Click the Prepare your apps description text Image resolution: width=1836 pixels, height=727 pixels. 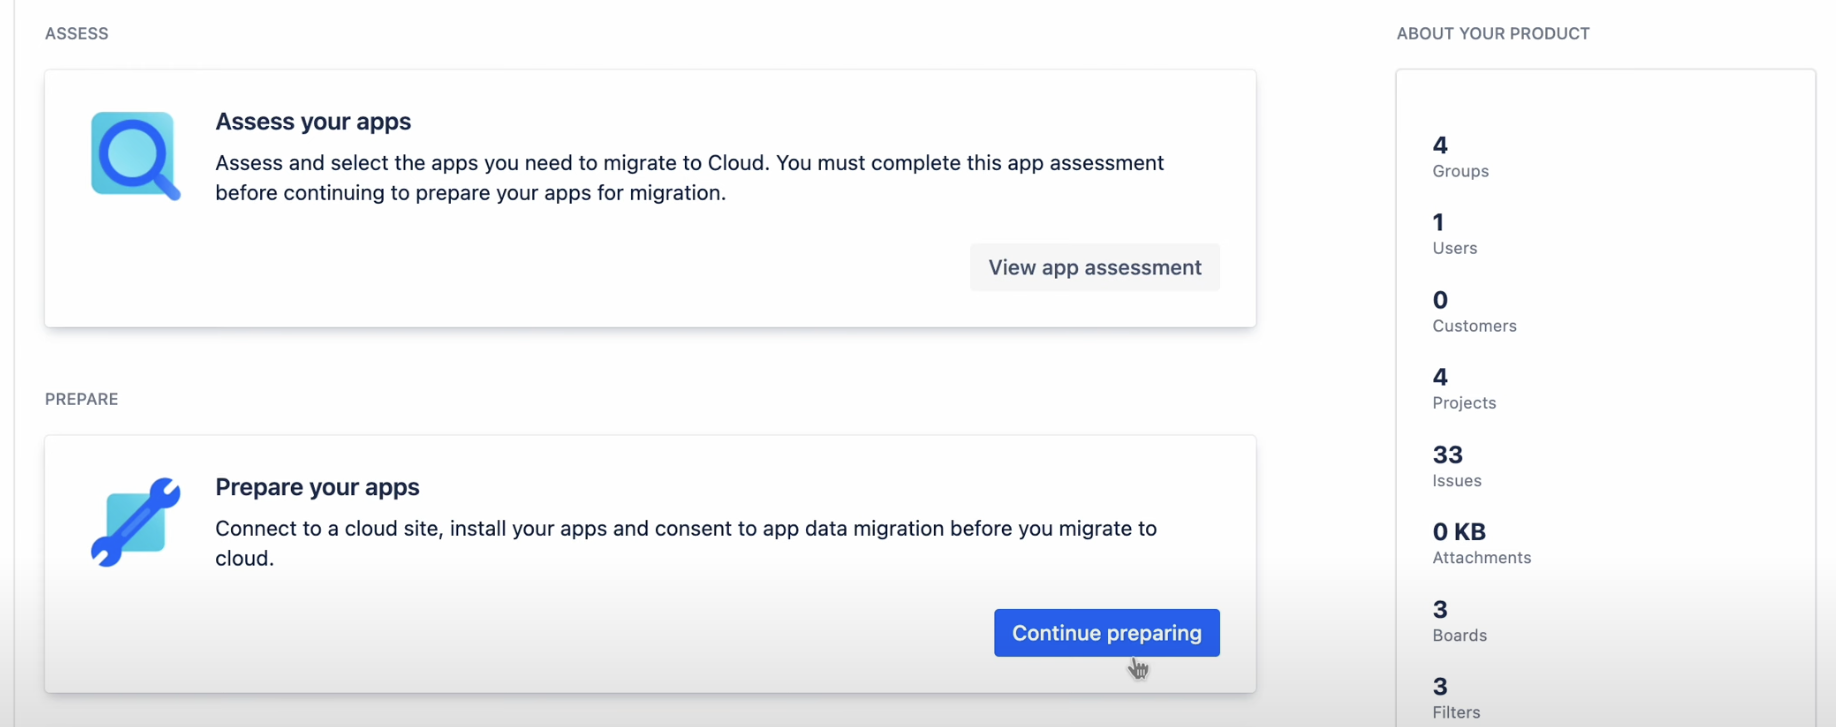pyautogui.click(x=685, y=543)
